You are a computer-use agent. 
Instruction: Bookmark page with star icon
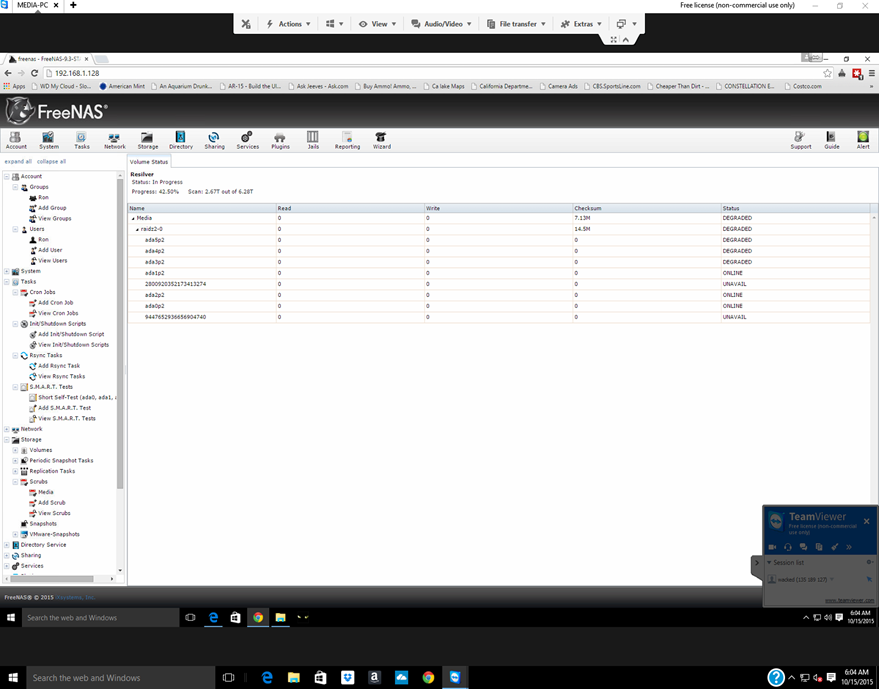tap(827, 73)
